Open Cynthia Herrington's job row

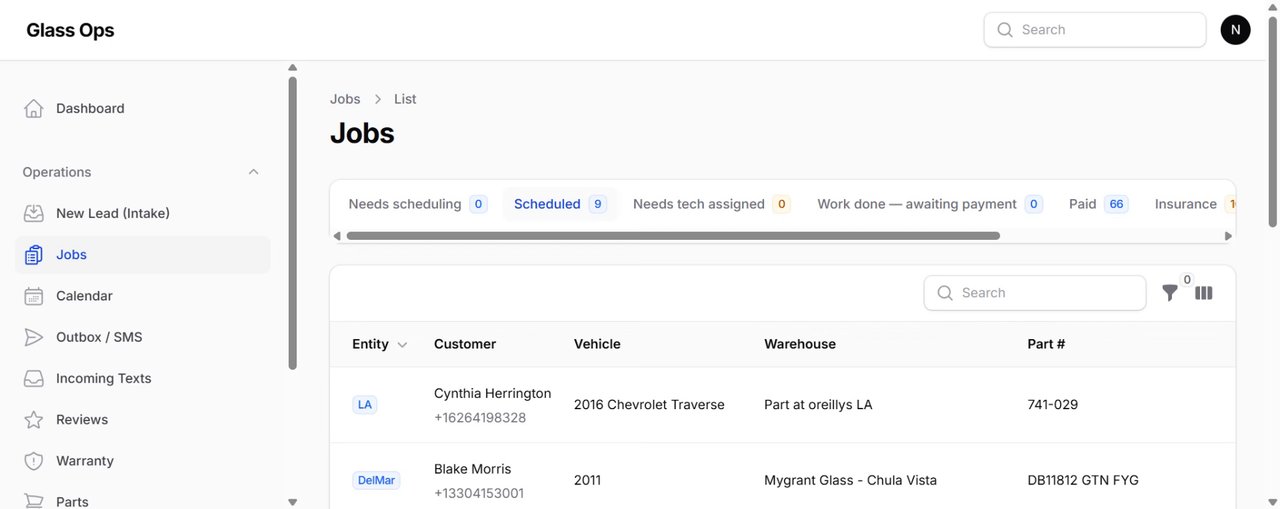783,405
